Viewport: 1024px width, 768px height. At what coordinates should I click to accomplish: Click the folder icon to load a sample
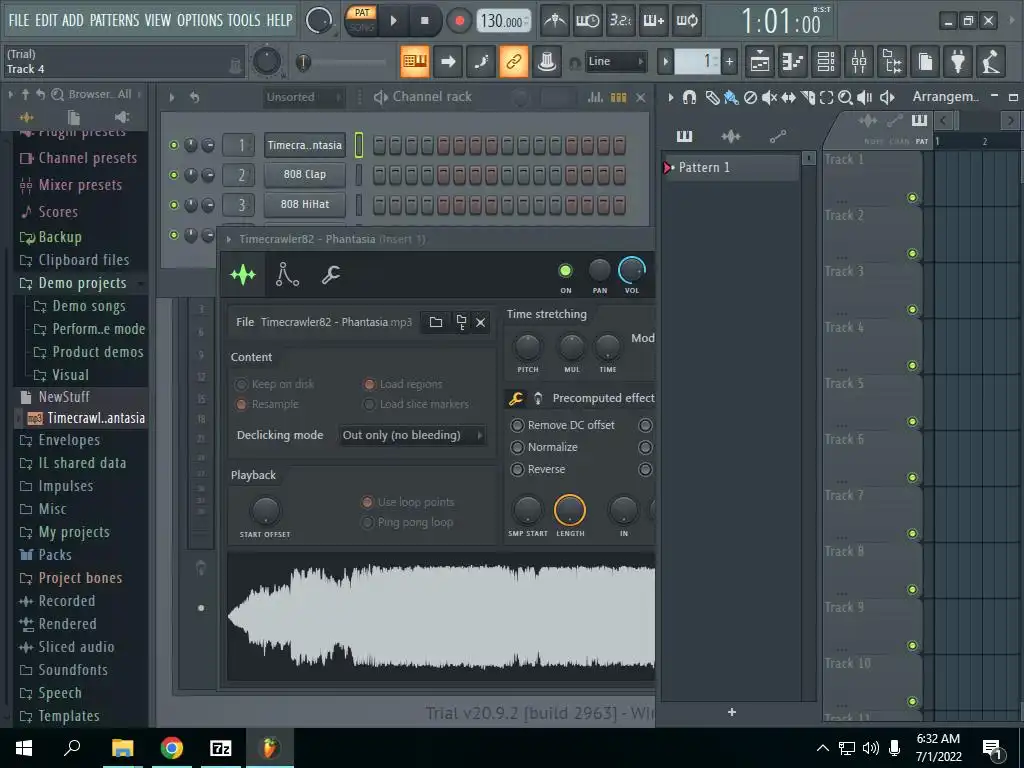click(436, 322)
